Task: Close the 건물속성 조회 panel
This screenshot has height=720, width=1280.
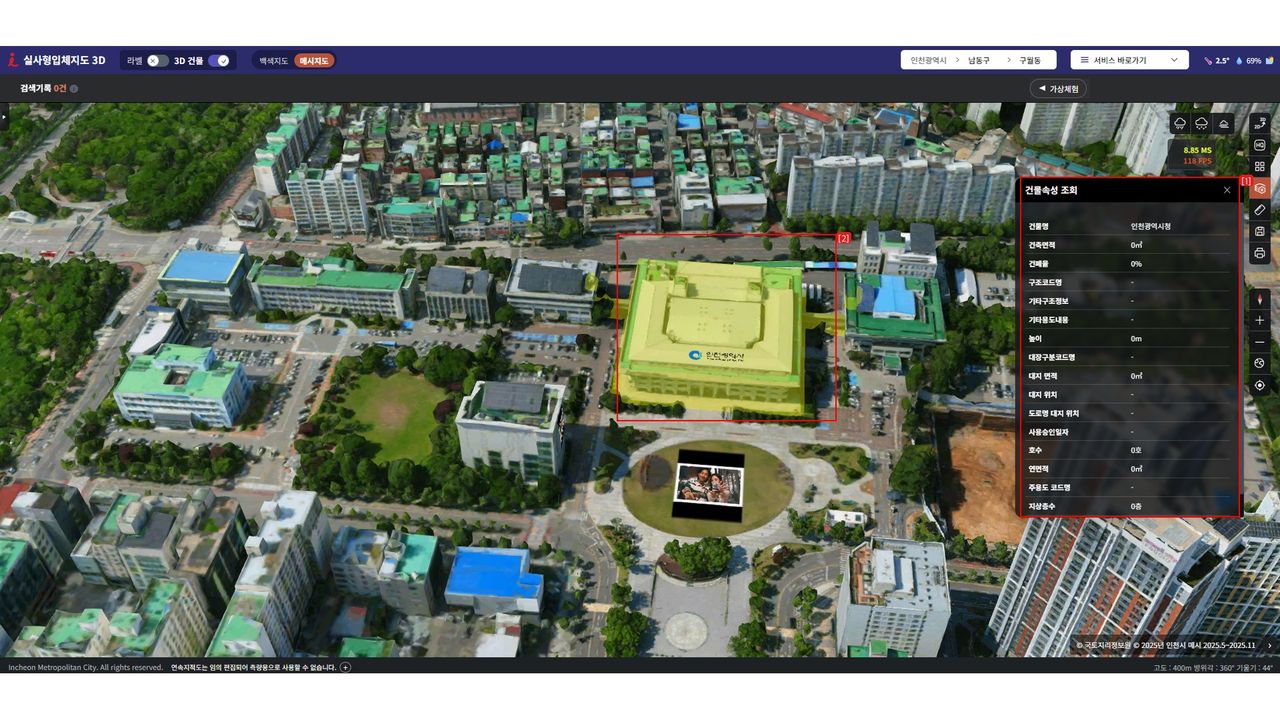Action: tap(1227, 190)
